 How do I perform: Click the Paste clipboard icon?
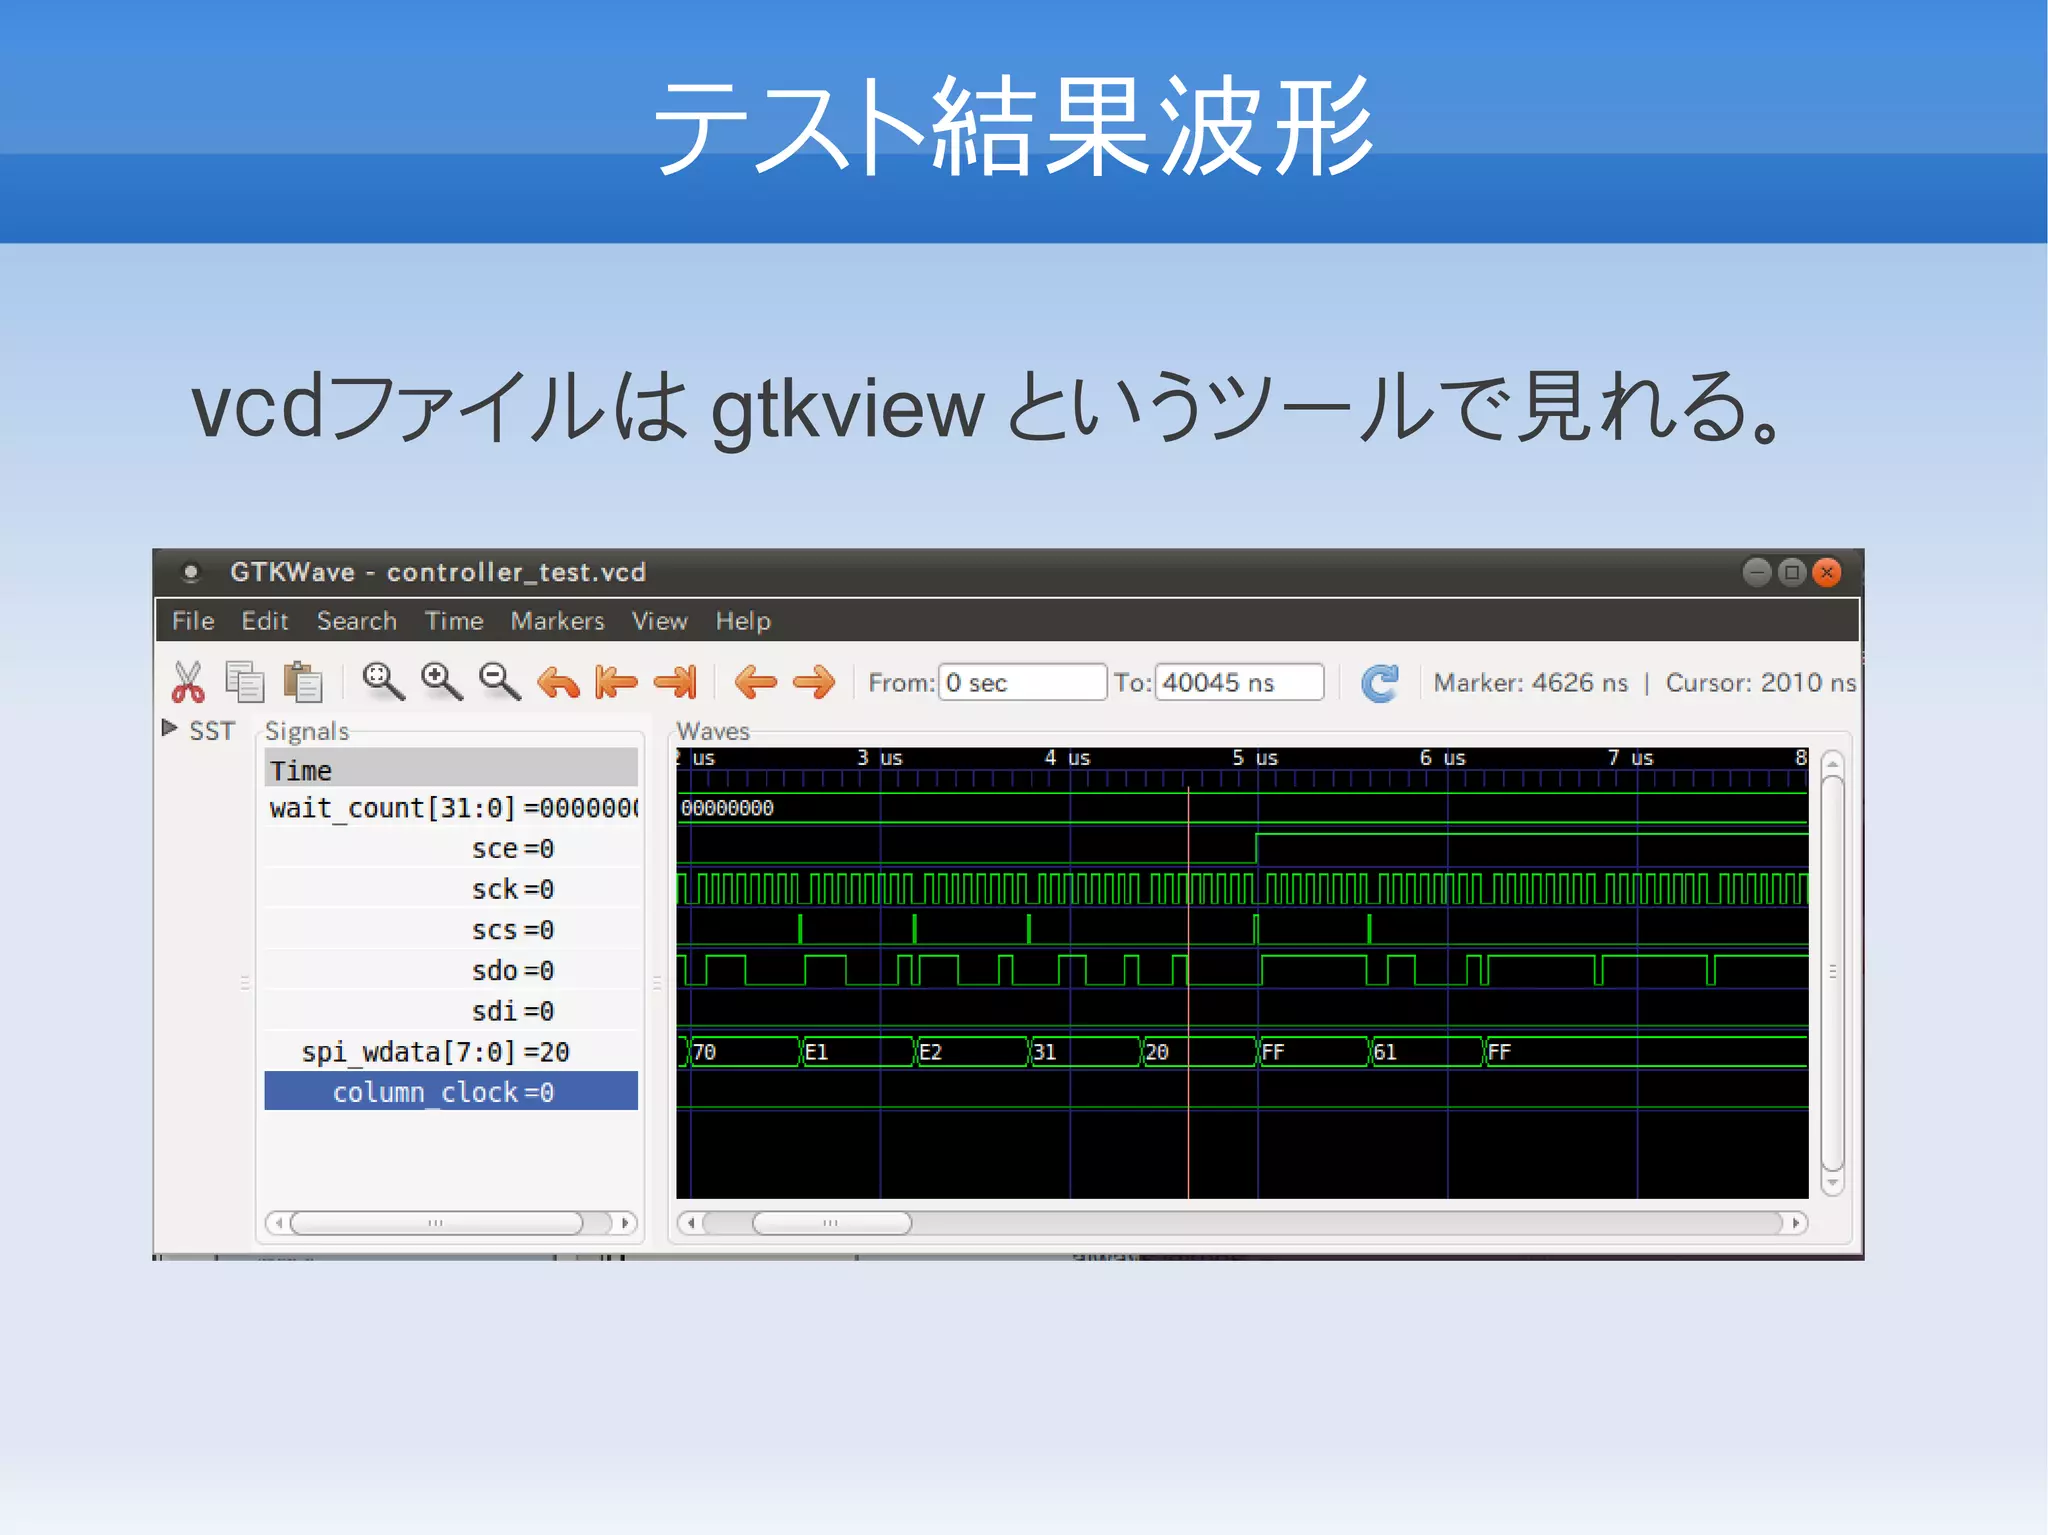pyautogui.click(x=302, y=683)
